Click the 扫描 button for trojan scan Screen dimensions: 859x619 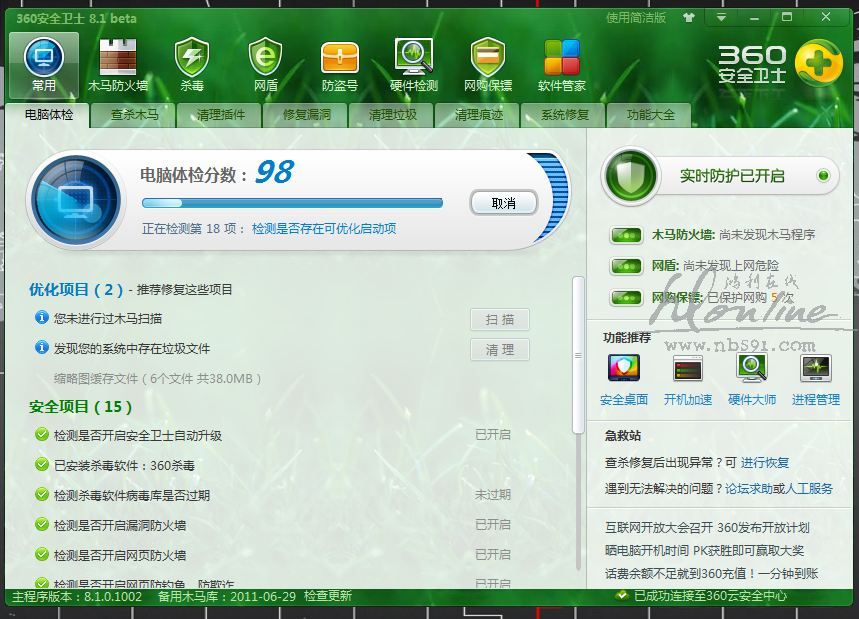[x=500, y=320]
